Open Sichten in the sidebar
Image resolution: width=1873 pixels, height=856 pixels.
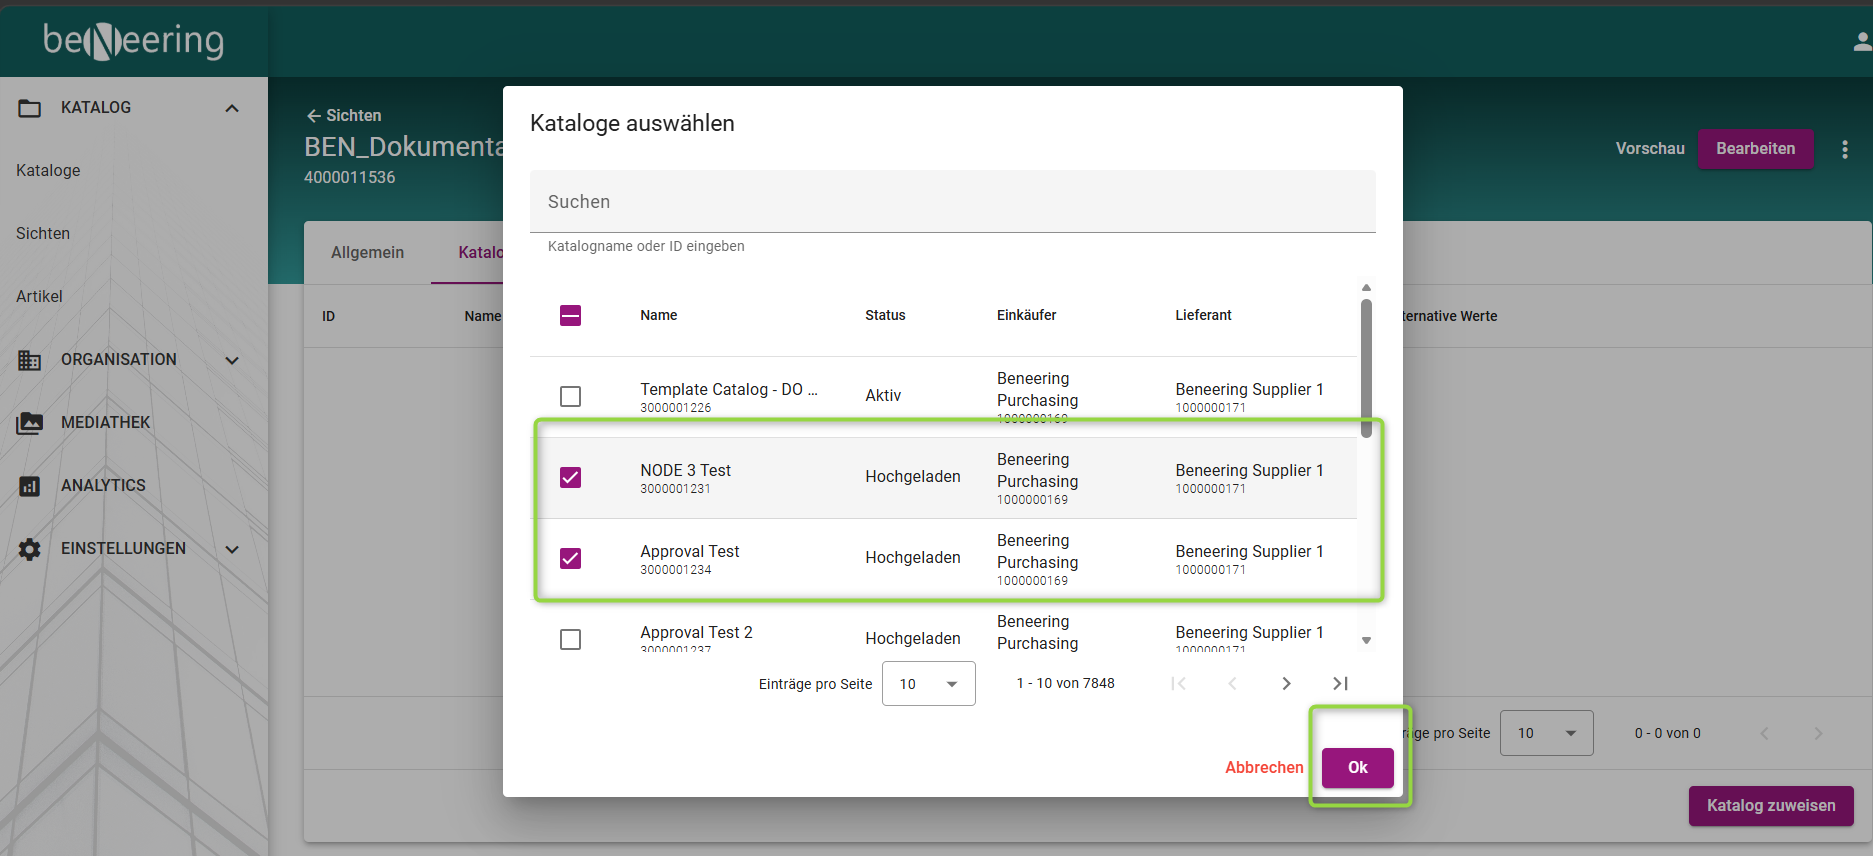click(43, 234)
